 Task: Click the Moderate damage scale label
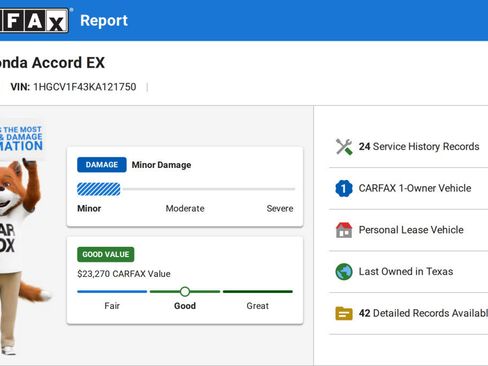pos(185,209)
